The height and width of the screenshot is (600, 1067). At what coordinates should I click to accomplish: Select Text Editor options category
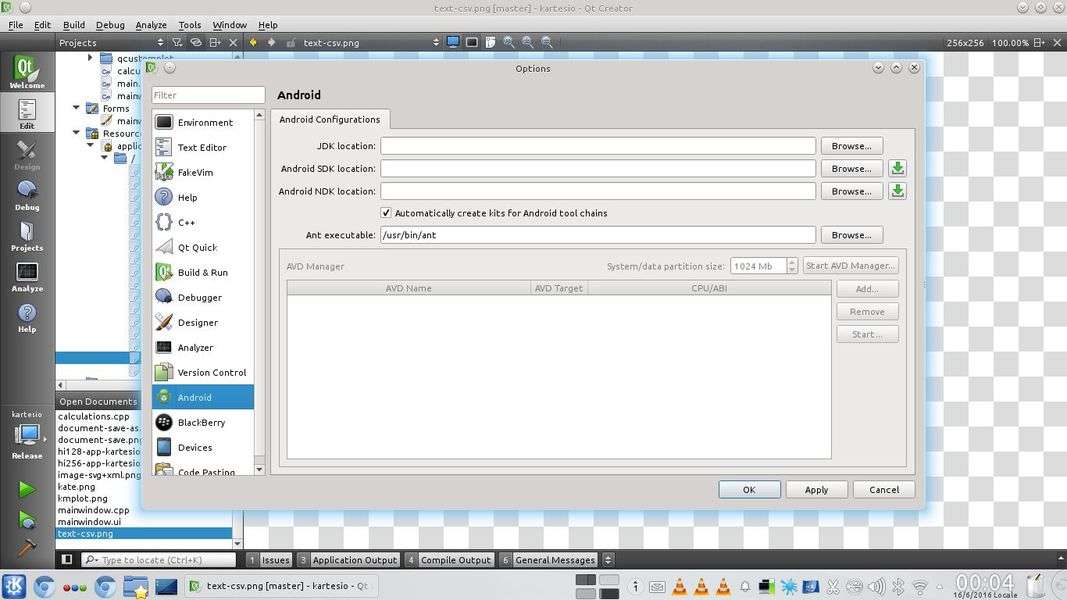pos(203,147)
